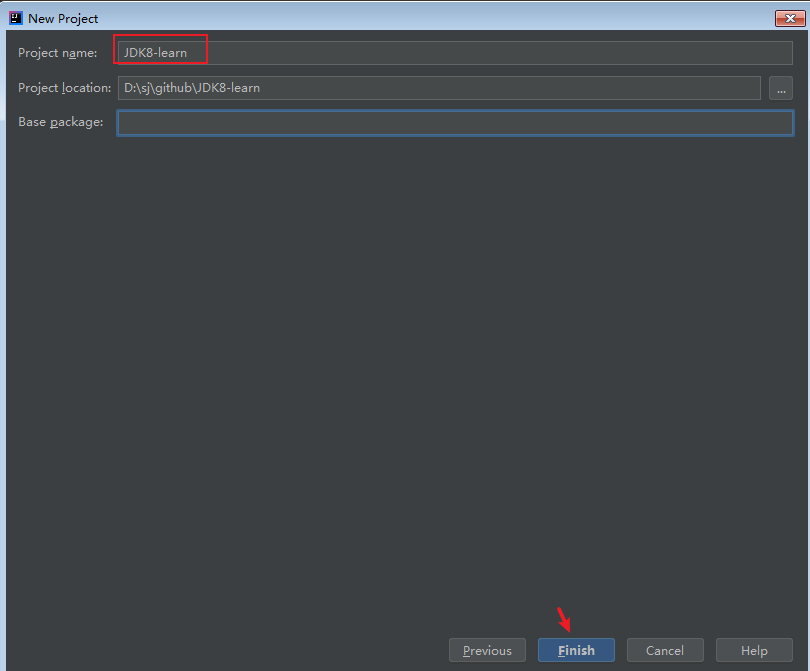Image resolution: width=810 pixels, height=671 pixels.
Task: Click the Project location path field
Action: [x=439, y=88]
